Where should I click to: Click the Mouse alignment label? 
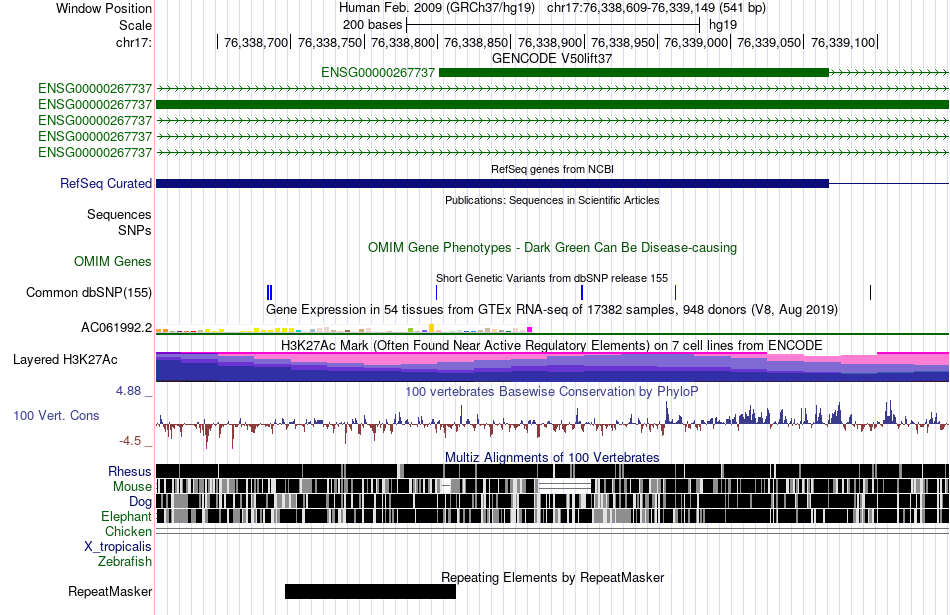[x=132, y=487]
